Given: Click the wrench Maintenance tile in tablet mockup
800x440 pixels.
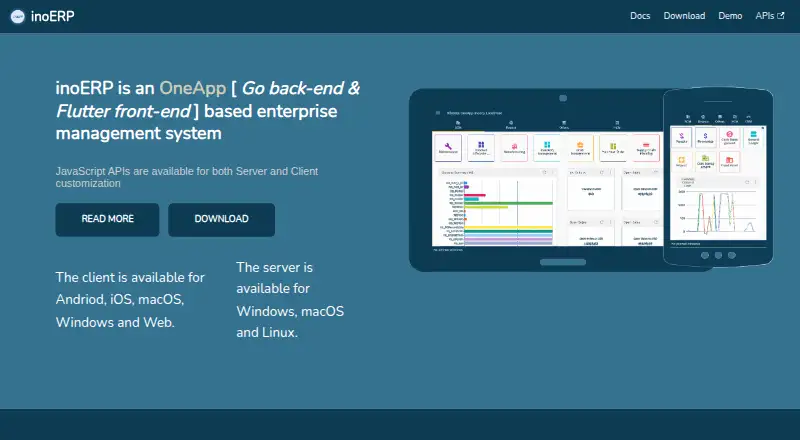Looking at the screenshot, I should (448, 148).
